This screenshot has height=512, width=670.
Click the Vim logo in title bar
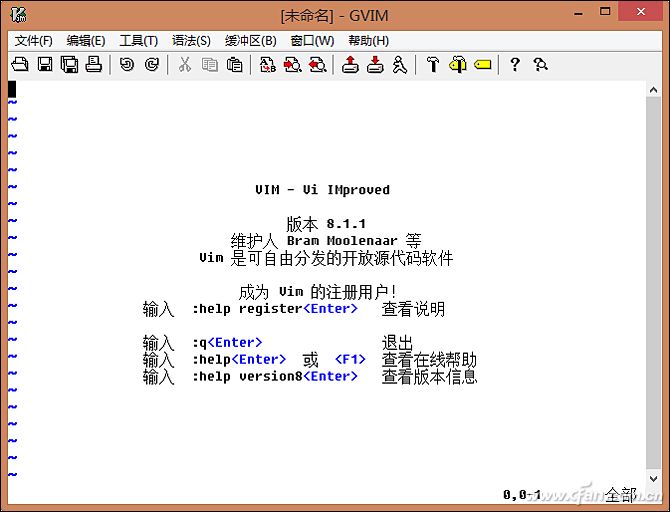[18, 15]
